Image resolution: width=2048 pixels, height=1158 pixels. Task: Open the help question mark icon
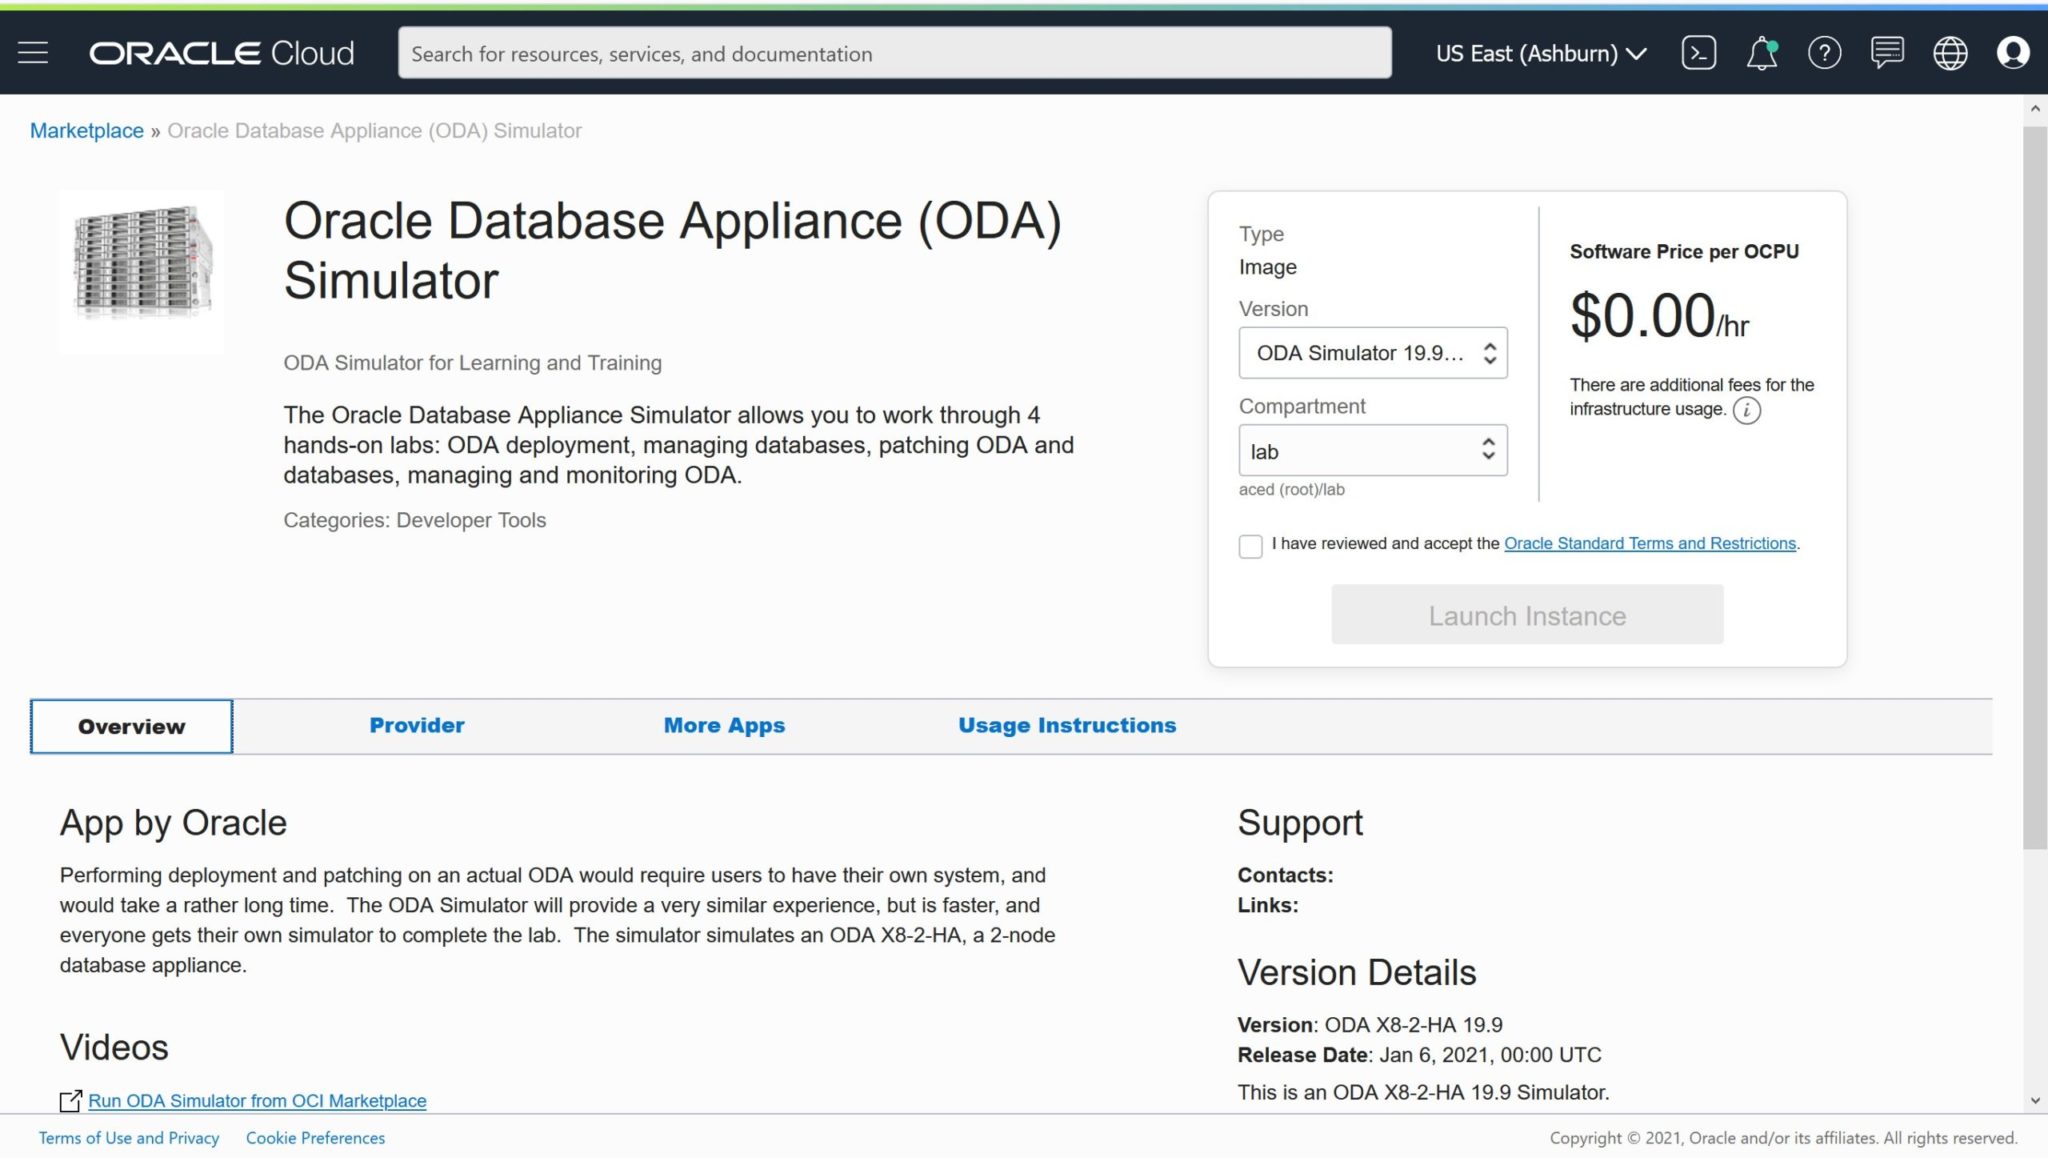pyautogui.click(x=1825, y=53)
